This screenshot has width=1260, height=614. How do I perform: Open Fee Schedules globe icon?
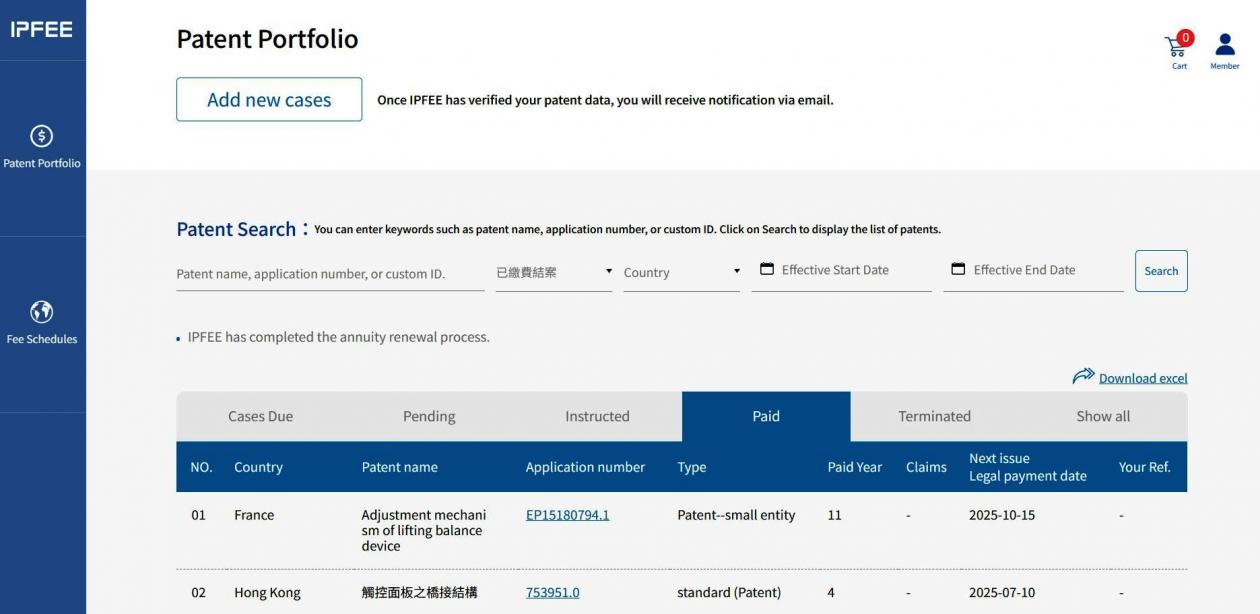pos(42,312)
